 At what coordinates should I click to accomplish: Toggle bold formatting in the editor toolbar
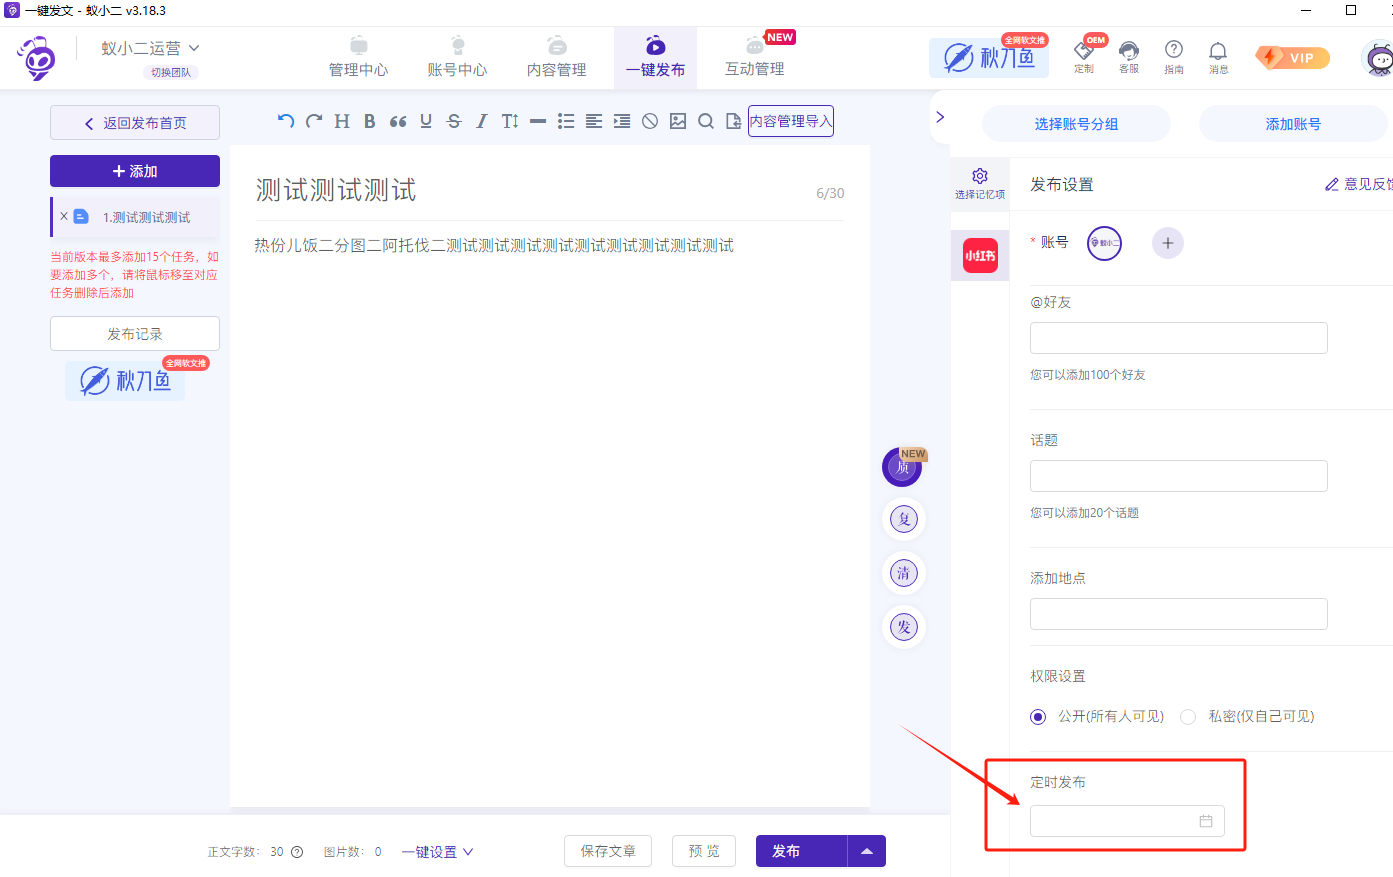369,121
